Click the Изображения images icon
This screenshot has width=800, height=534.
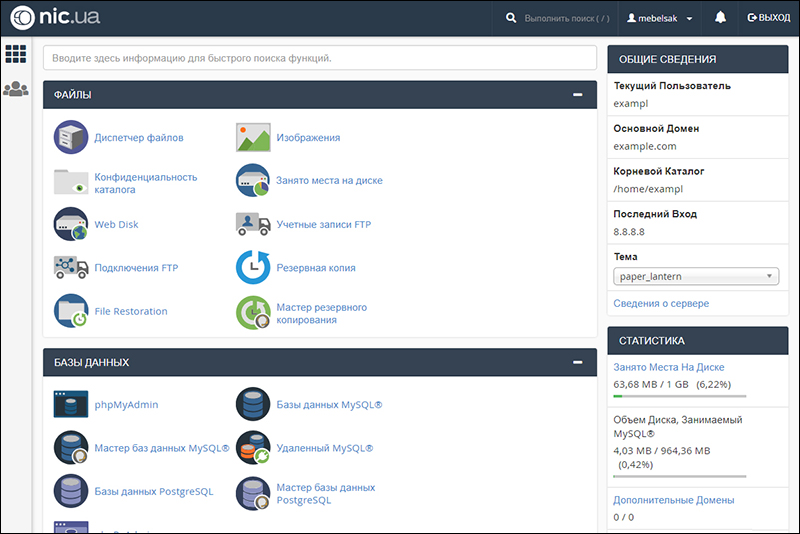tap(253, 137)
